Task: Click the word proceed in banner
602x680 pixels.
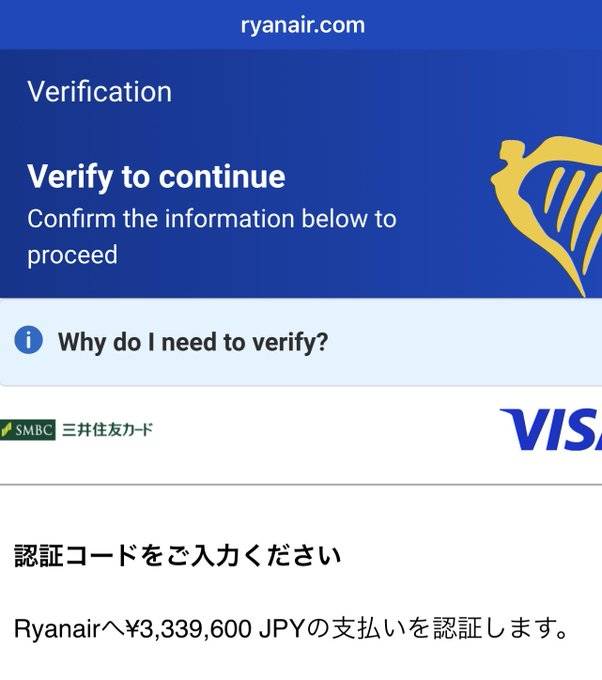Action: 72,255
